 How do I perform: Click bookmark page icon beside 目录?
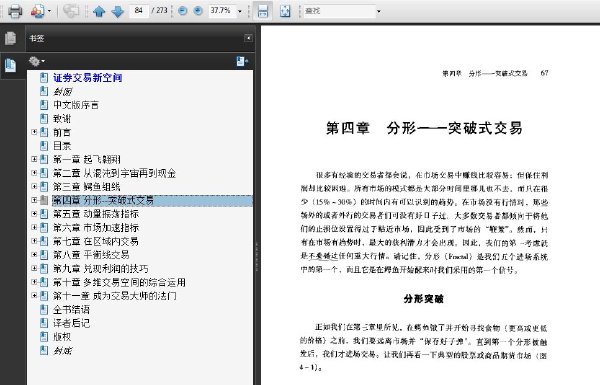pyautogui.click(x=44, y=146)
